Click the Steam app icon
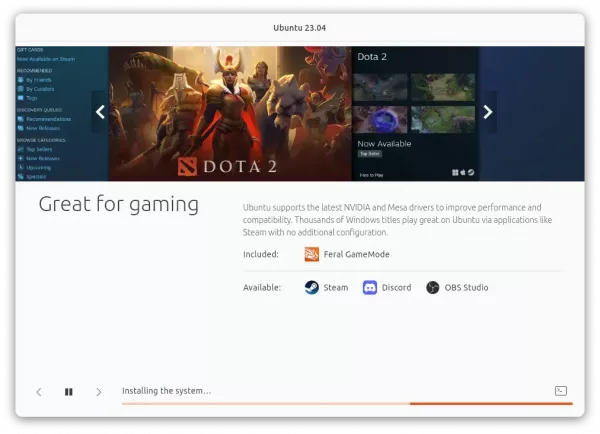Image resolution: width=600 pixels, height=434 pixels. [x=311, y=287]
